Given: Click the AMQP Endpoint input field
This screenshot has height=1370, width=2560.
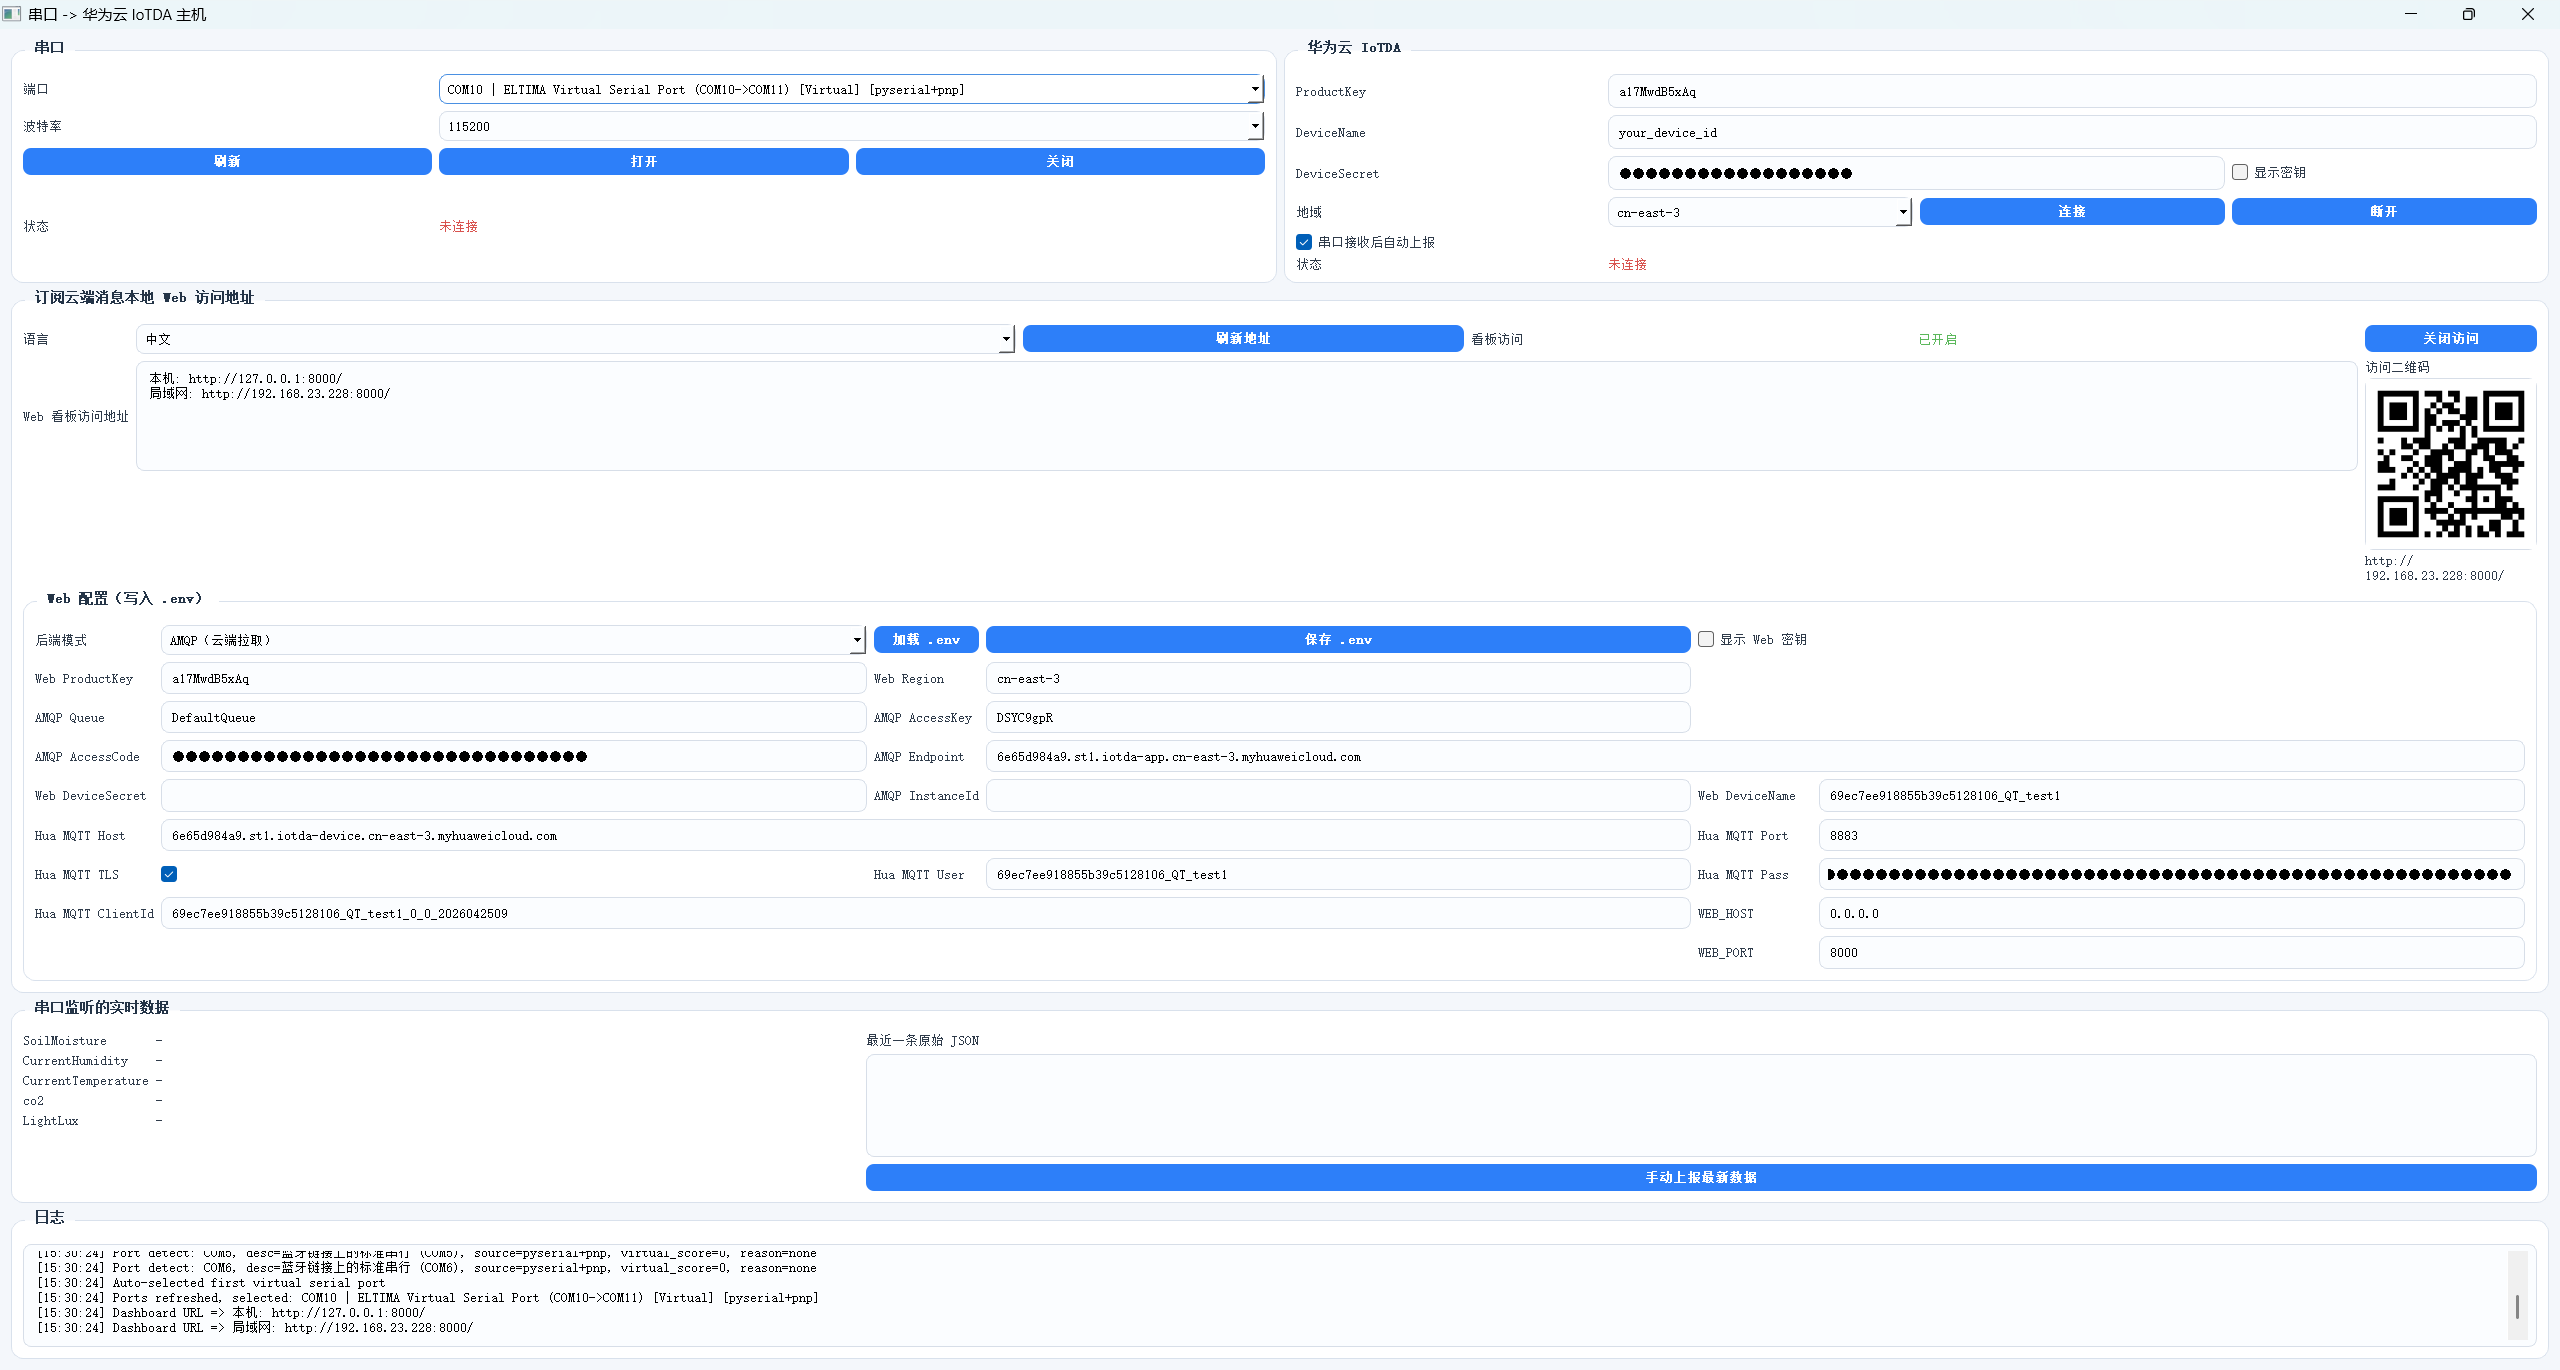Looking at the screenshot, I should point(1755,756).
